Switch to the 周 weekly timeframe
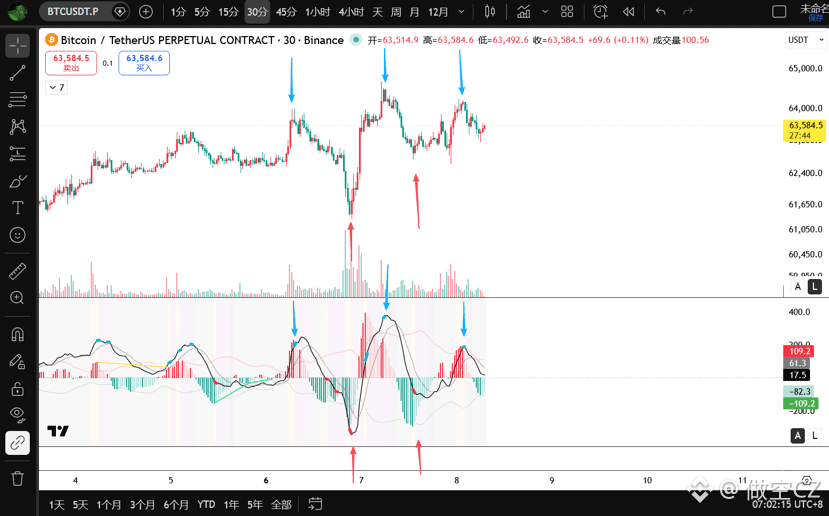The width and height of the screenshot is (829, 516). pyautogui.click(x=395, y=12)
